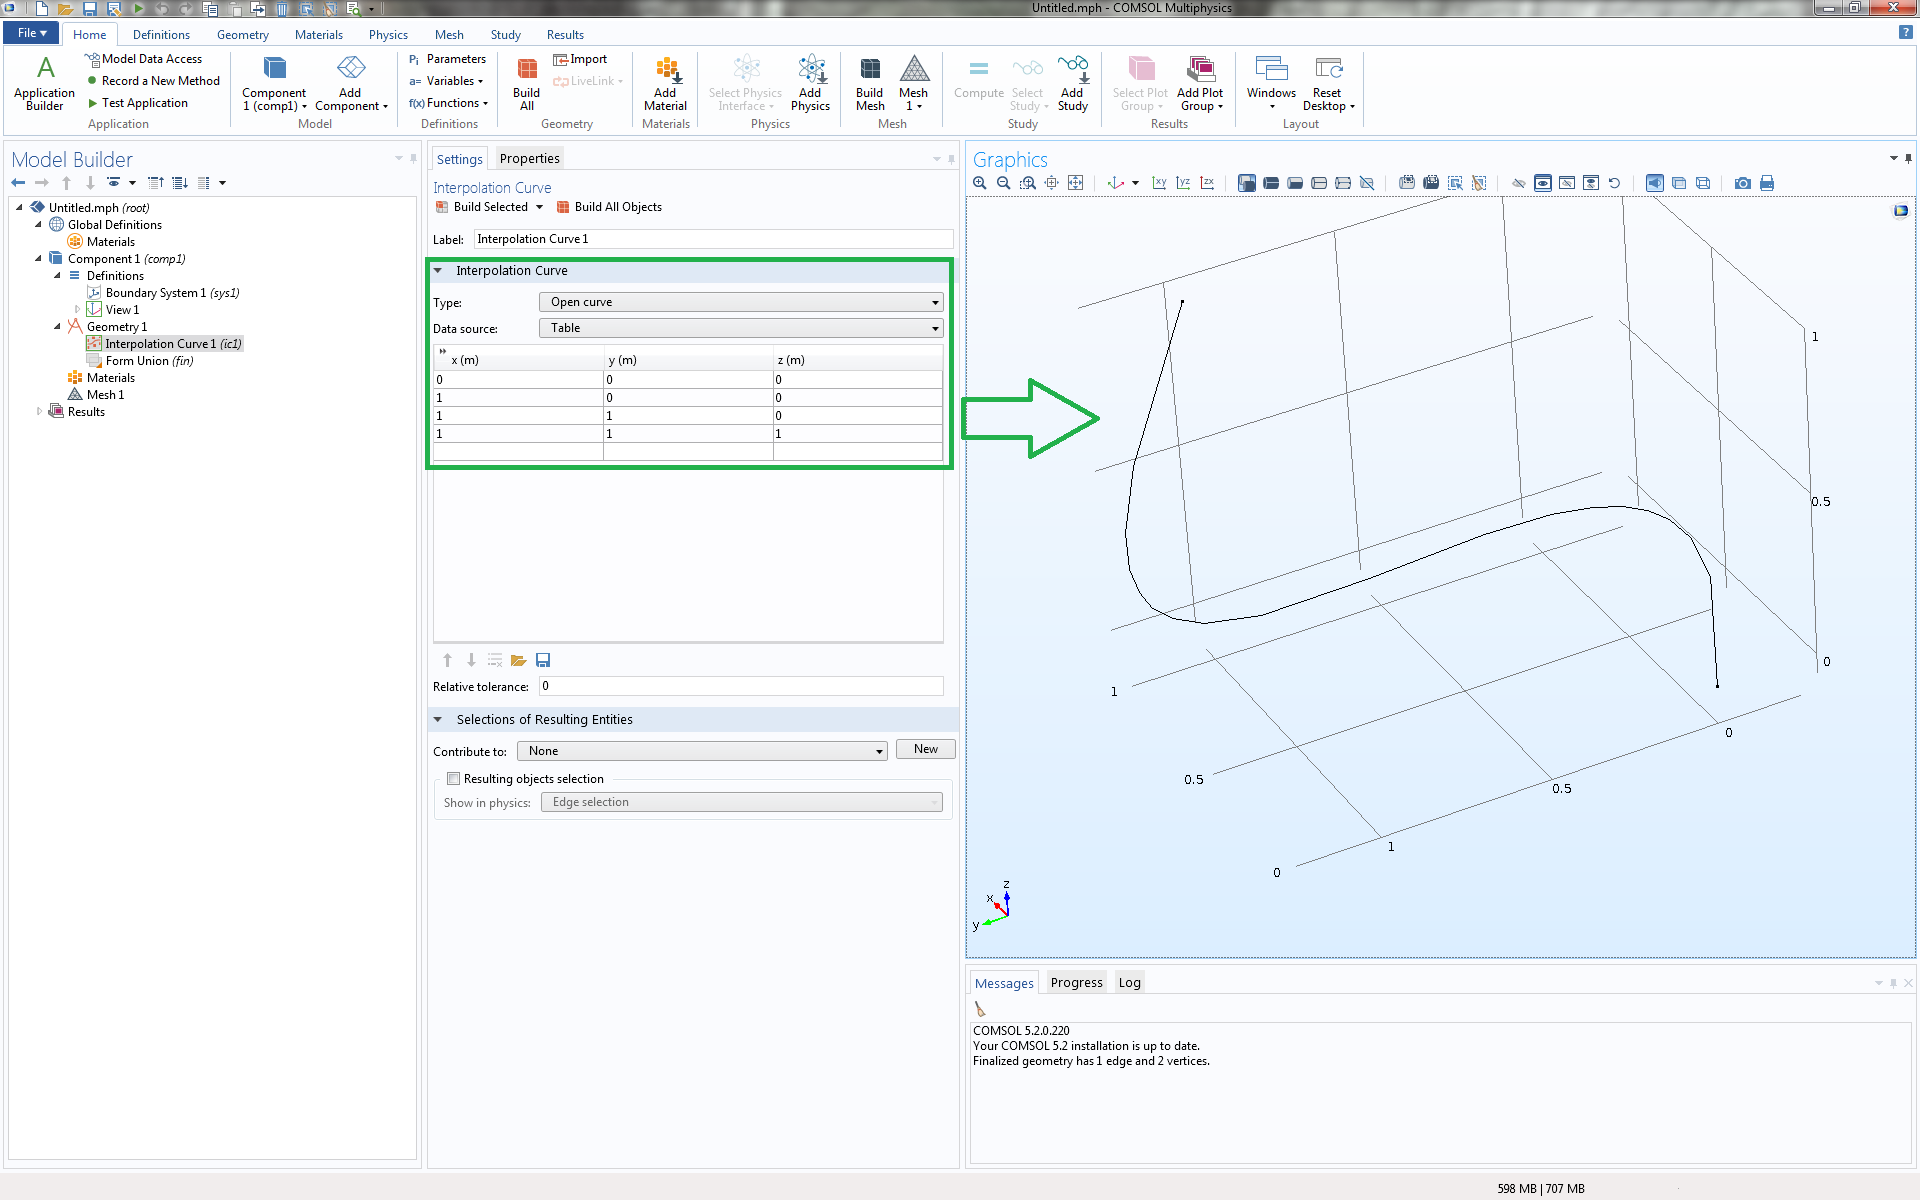Collapse the Selections of Resulting Entities section
This screenshot has height=1200, width=1928.
point(438,720)
